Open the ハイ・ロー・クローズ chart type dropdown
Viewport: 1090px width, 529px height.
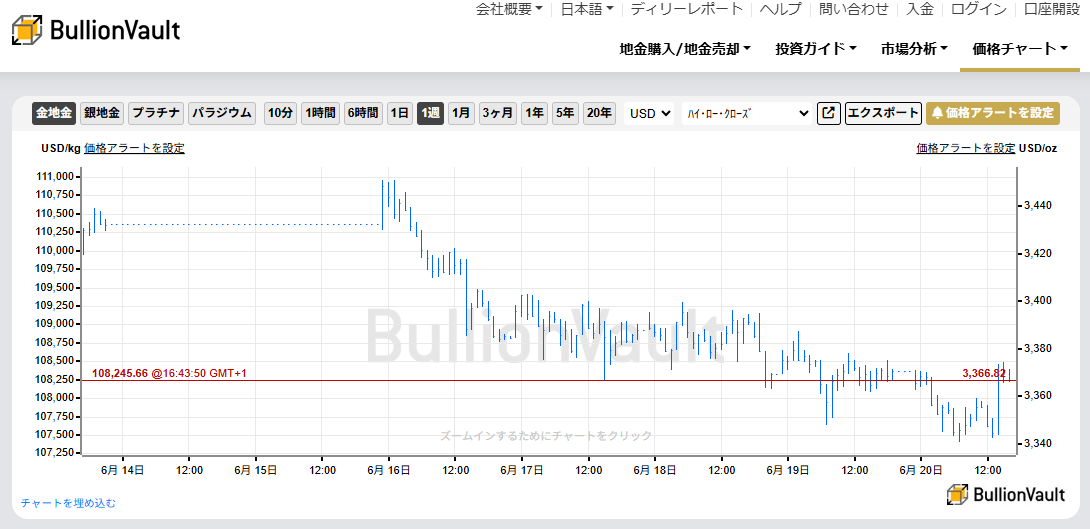747,113
